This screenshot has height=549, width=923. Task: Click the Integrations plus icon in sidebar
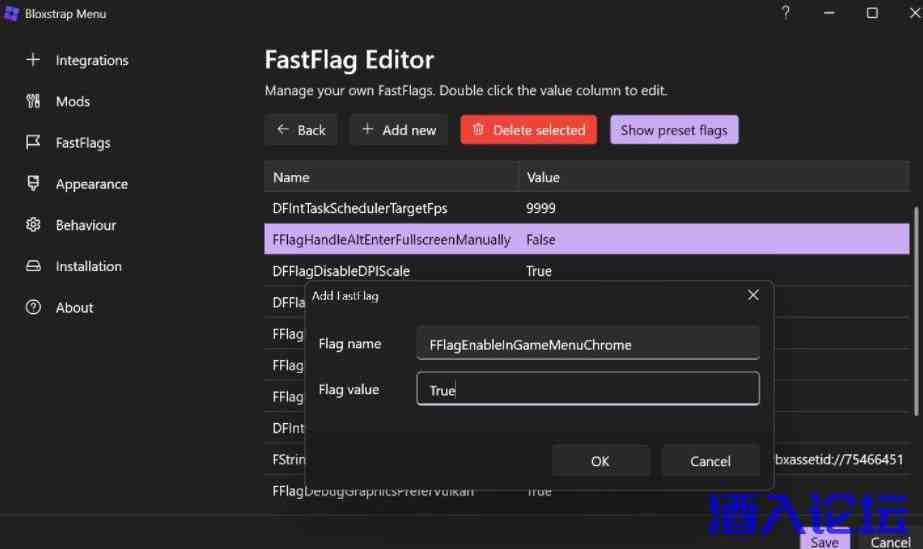[x=33, y=60]
